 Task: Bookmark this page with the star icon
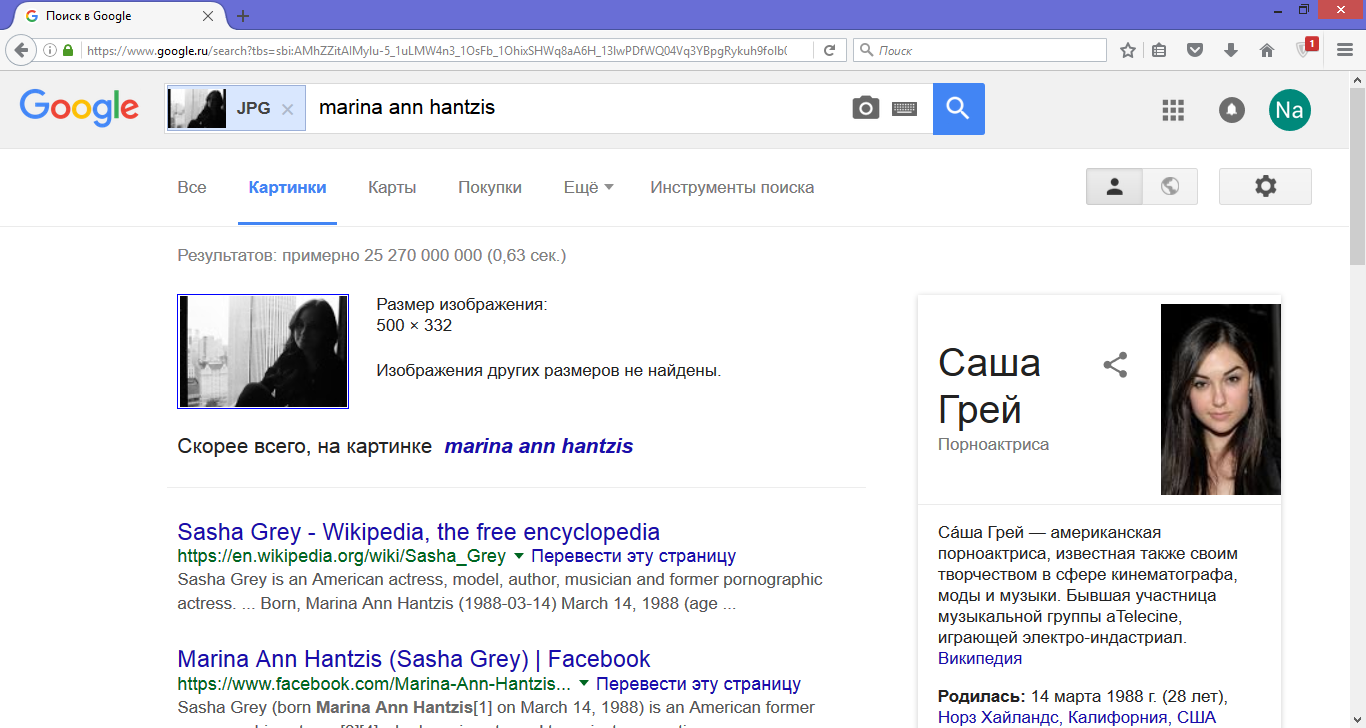click(x=1128, y=50)
